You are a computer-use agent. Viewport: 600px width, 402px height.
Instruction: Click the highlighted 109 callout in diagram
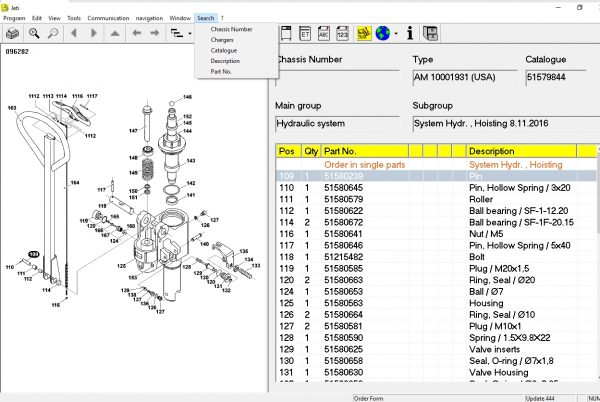point(34,254)
